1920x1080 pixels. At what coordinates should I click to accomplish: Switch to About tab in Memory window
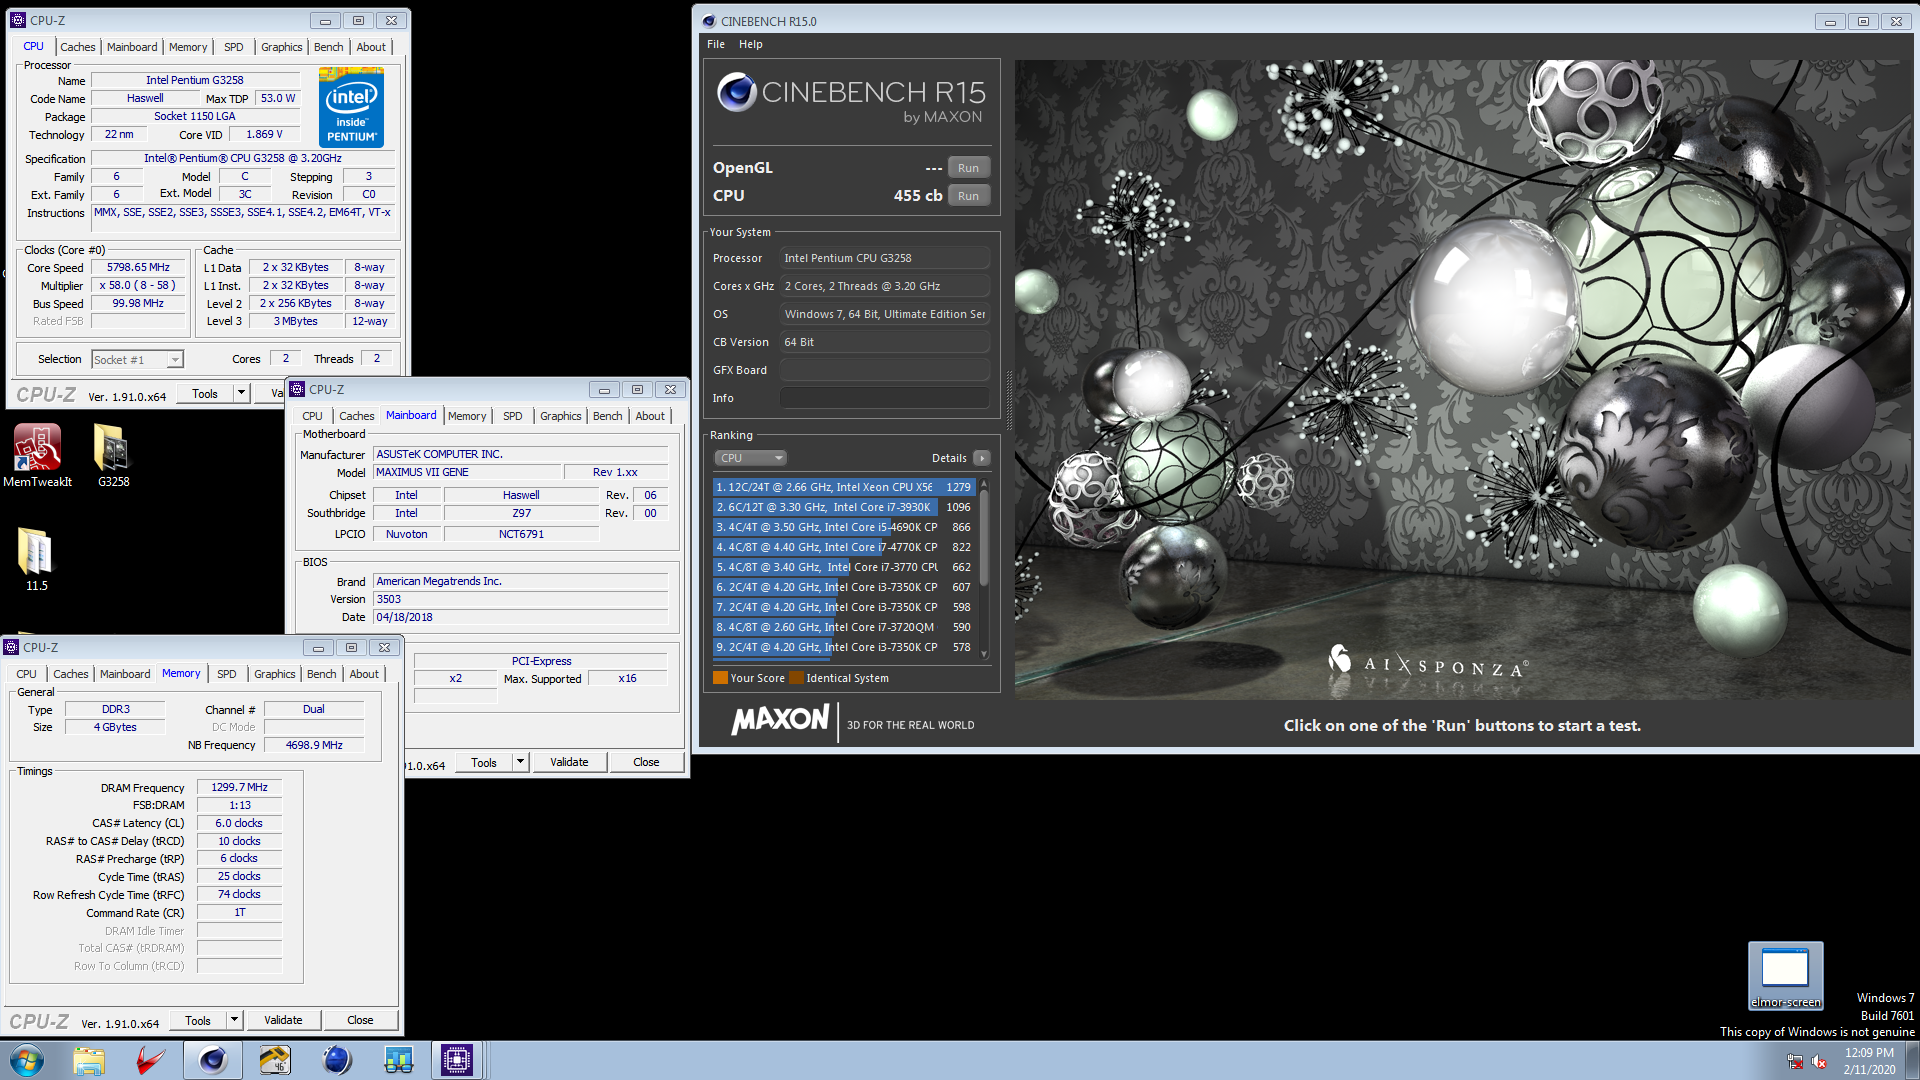tap(364, 674)
